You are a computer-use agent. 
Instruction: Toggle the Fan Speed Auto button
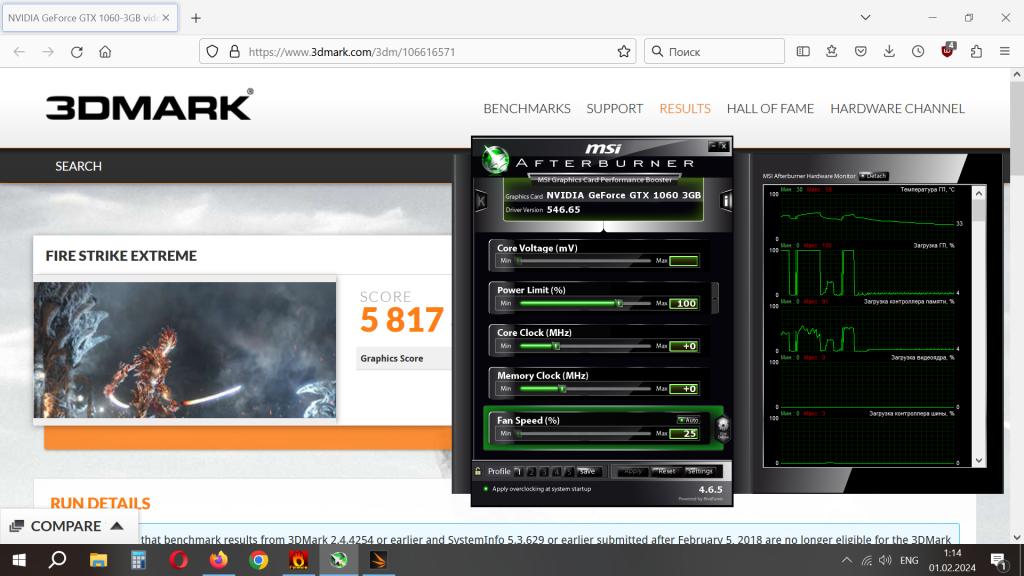click(688, 420)
